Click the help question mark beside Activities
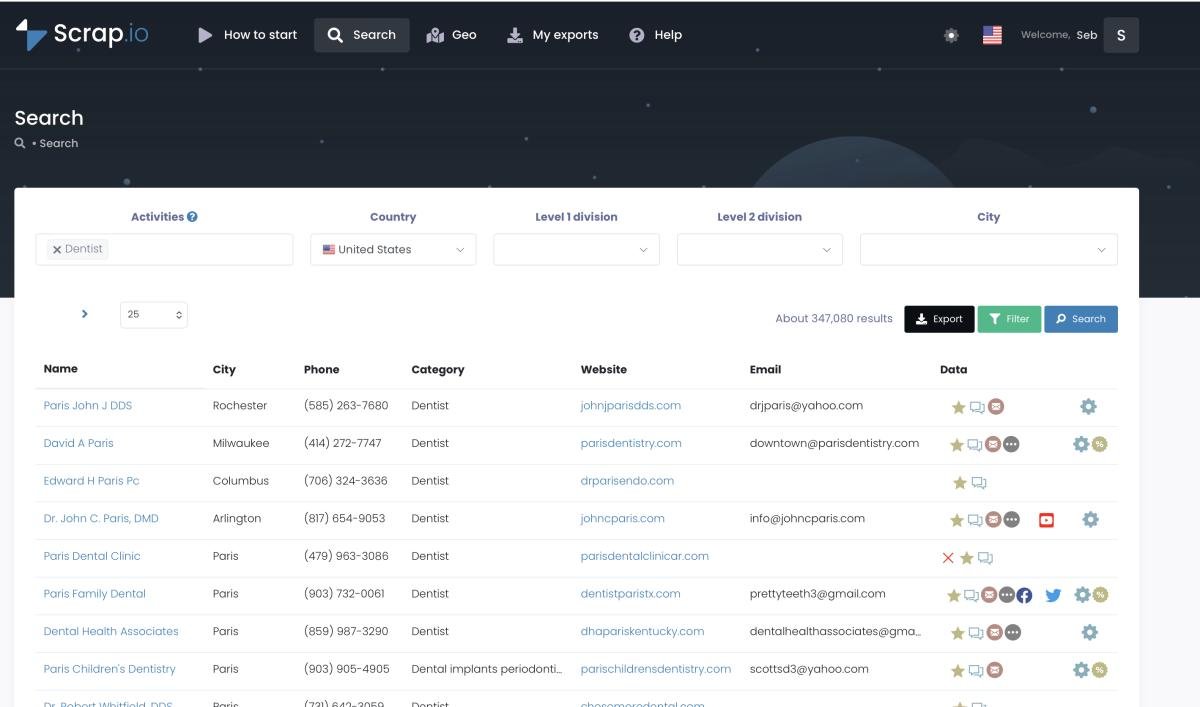Viewport: 1200px width, 707px height. (x=192, y=217)
